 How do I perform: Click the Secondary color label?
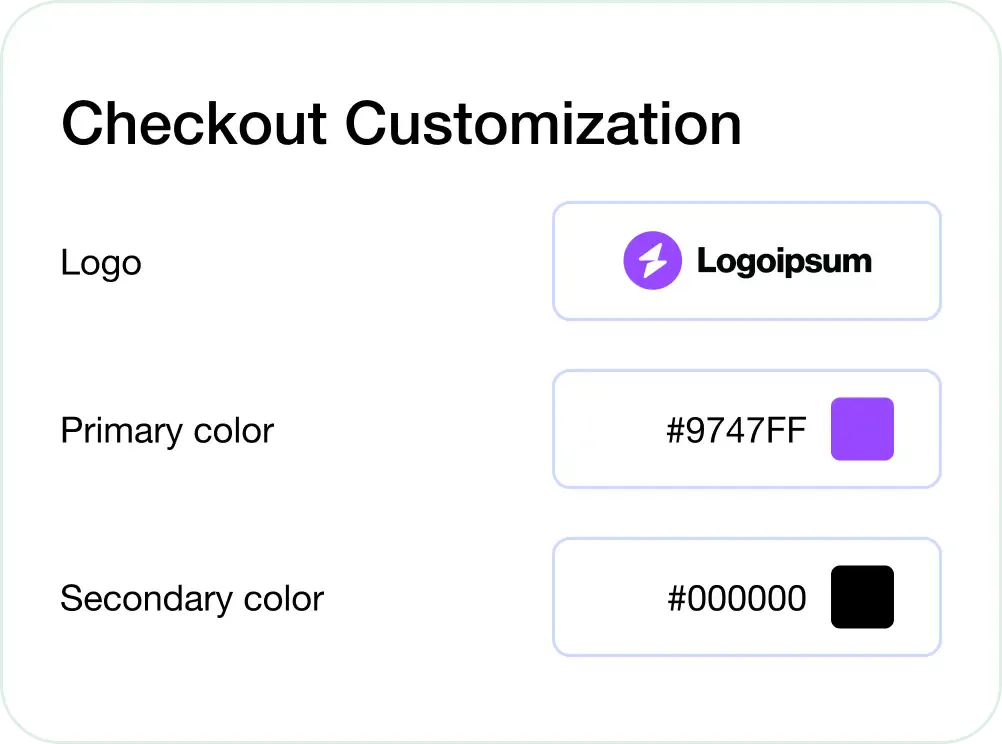191,598
